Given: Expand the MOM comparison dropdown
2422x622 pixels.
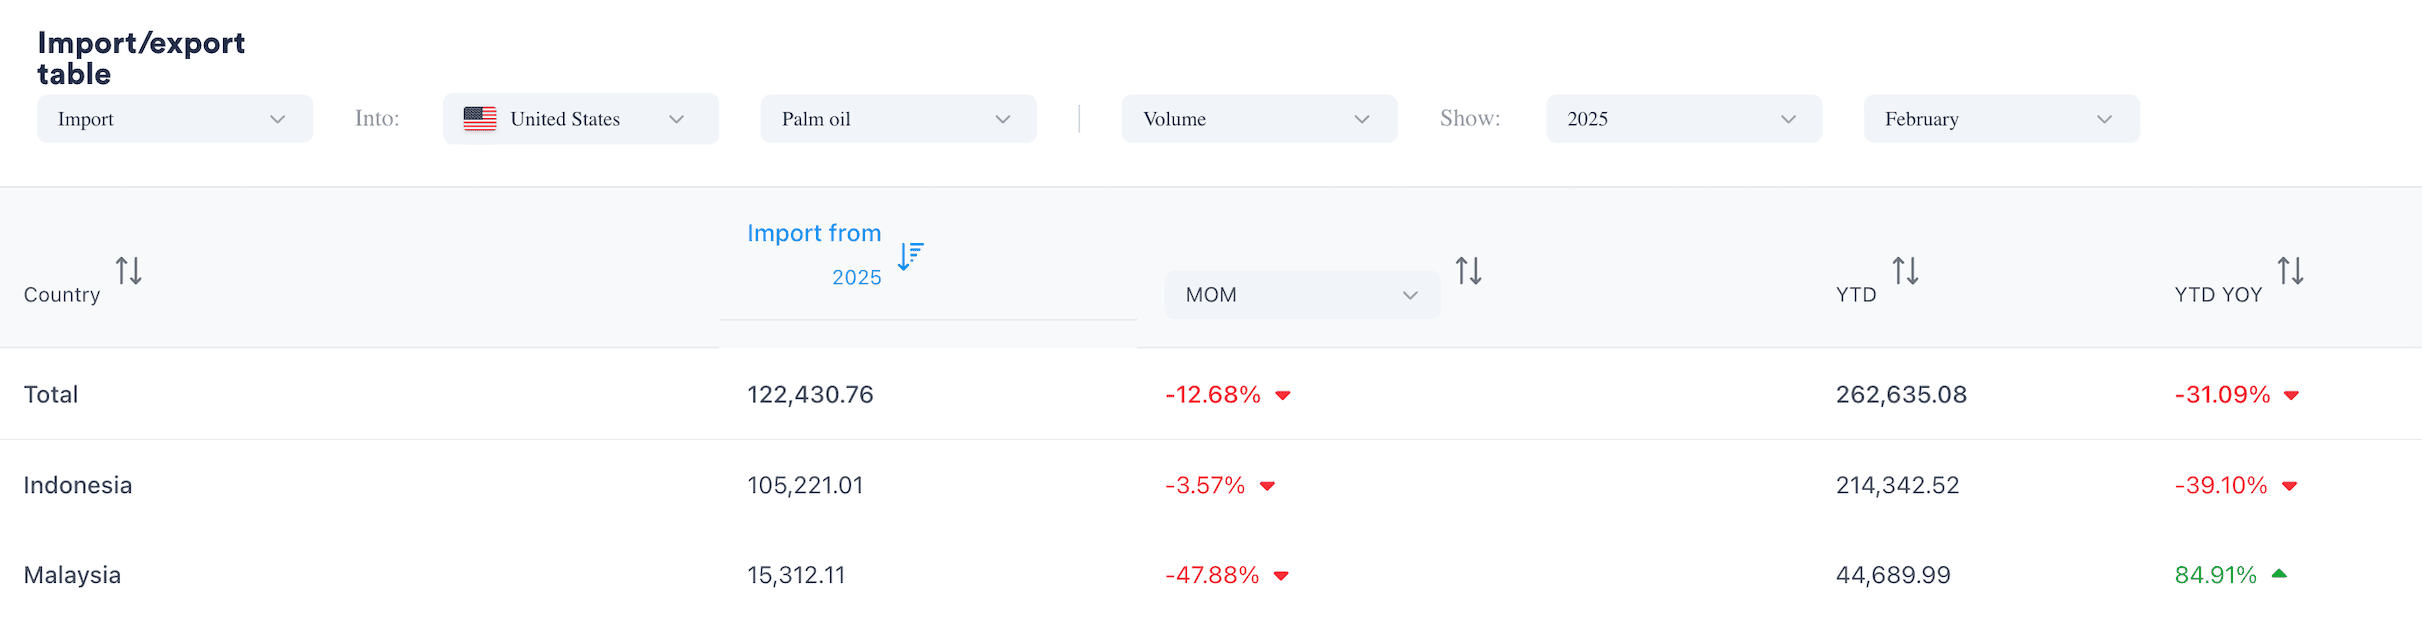Looking at the screenshot, I should [1301, 295].
